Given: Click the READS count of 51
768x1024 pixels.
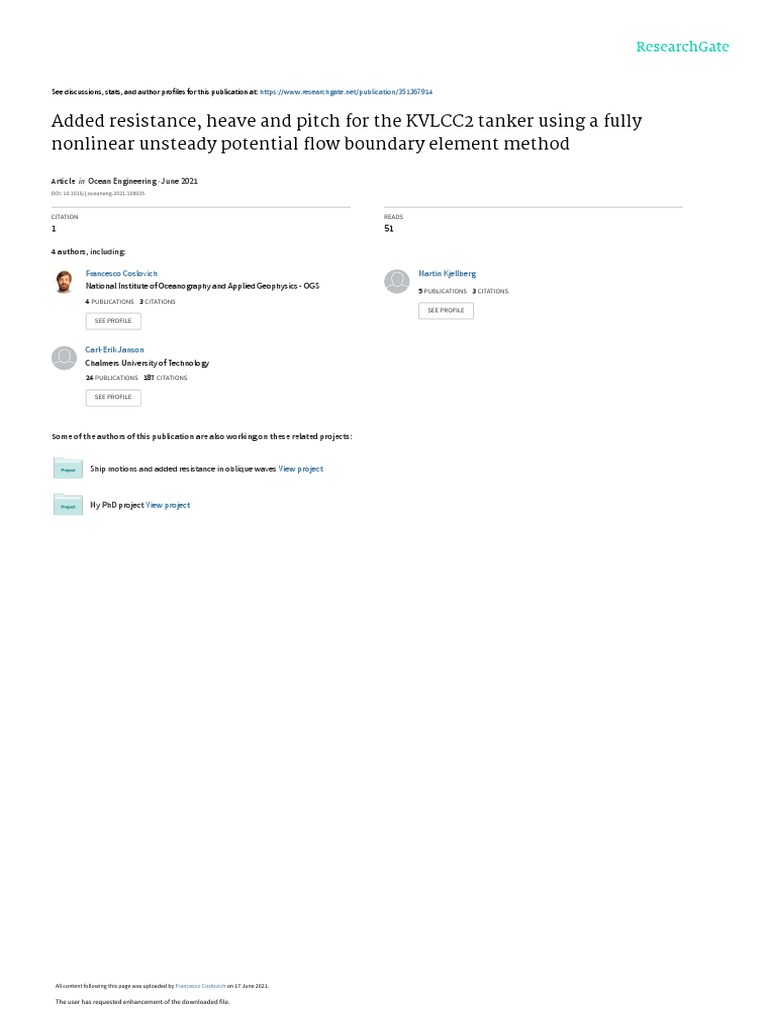Looking at the screenshot, I should pos(389,228).
